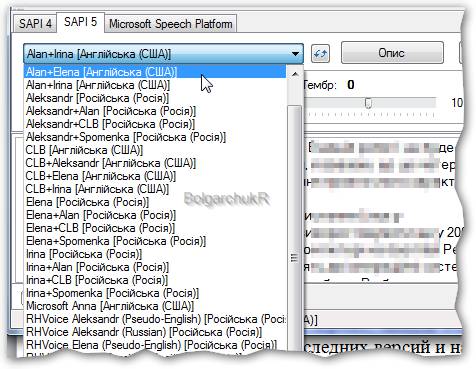
Task: Select Elena [Російська (Росія)] voice
Action: click(155, 202)
